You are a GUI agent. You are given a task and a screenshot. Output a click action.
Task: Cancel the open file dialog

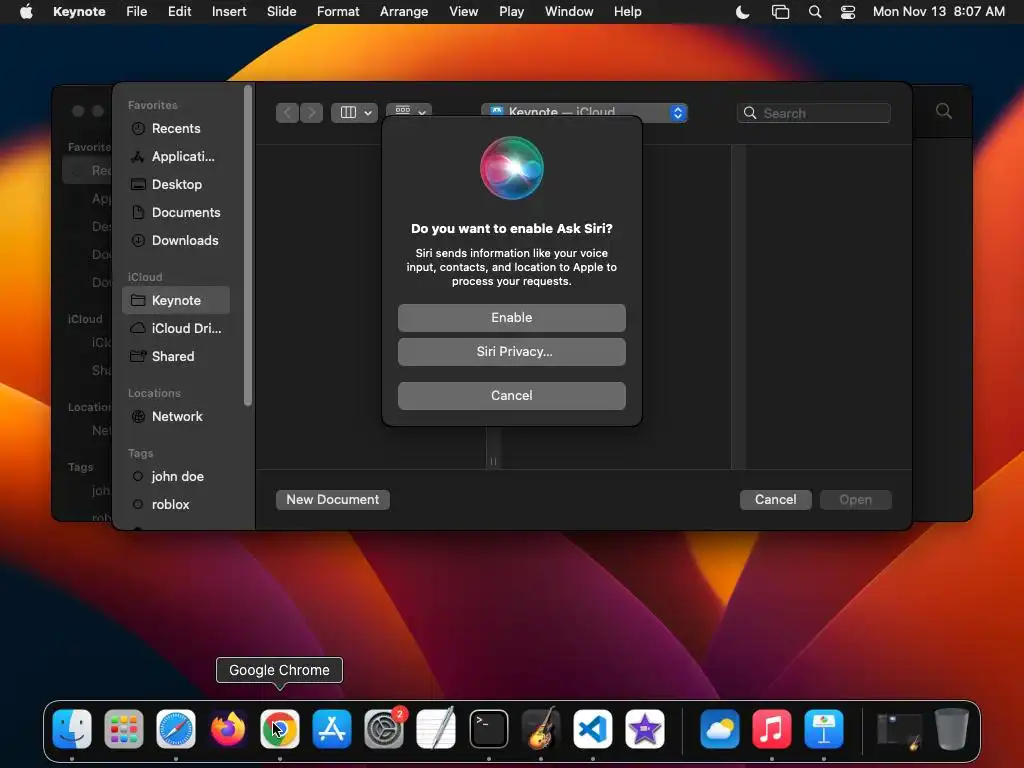pos(775,500)
